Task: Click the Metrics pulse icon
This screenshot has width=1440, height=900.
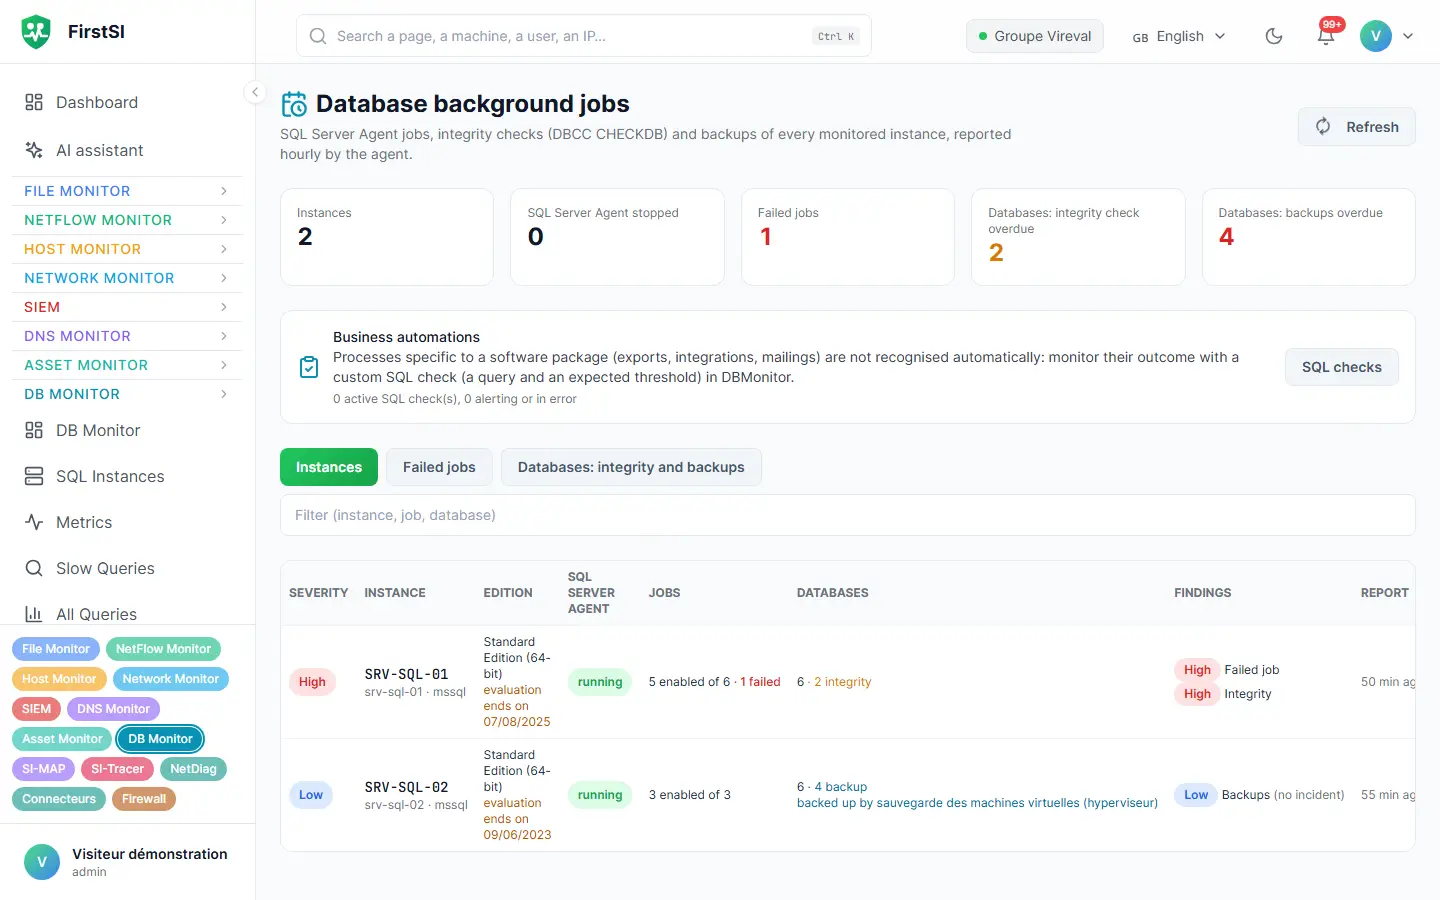Action: pos(34,522)
